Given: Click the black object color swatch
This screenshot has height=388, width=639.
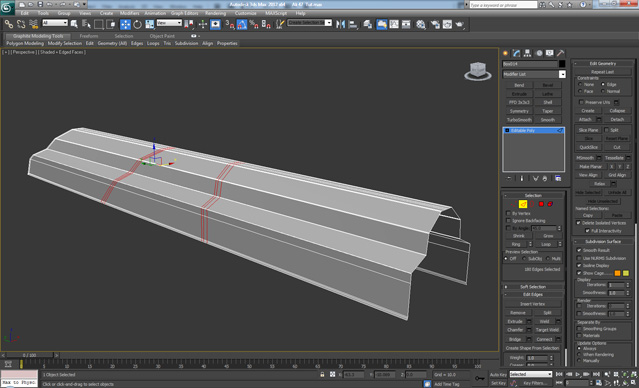Looking at the screenshot, I should pyautogui.click(x=562, y=64).
